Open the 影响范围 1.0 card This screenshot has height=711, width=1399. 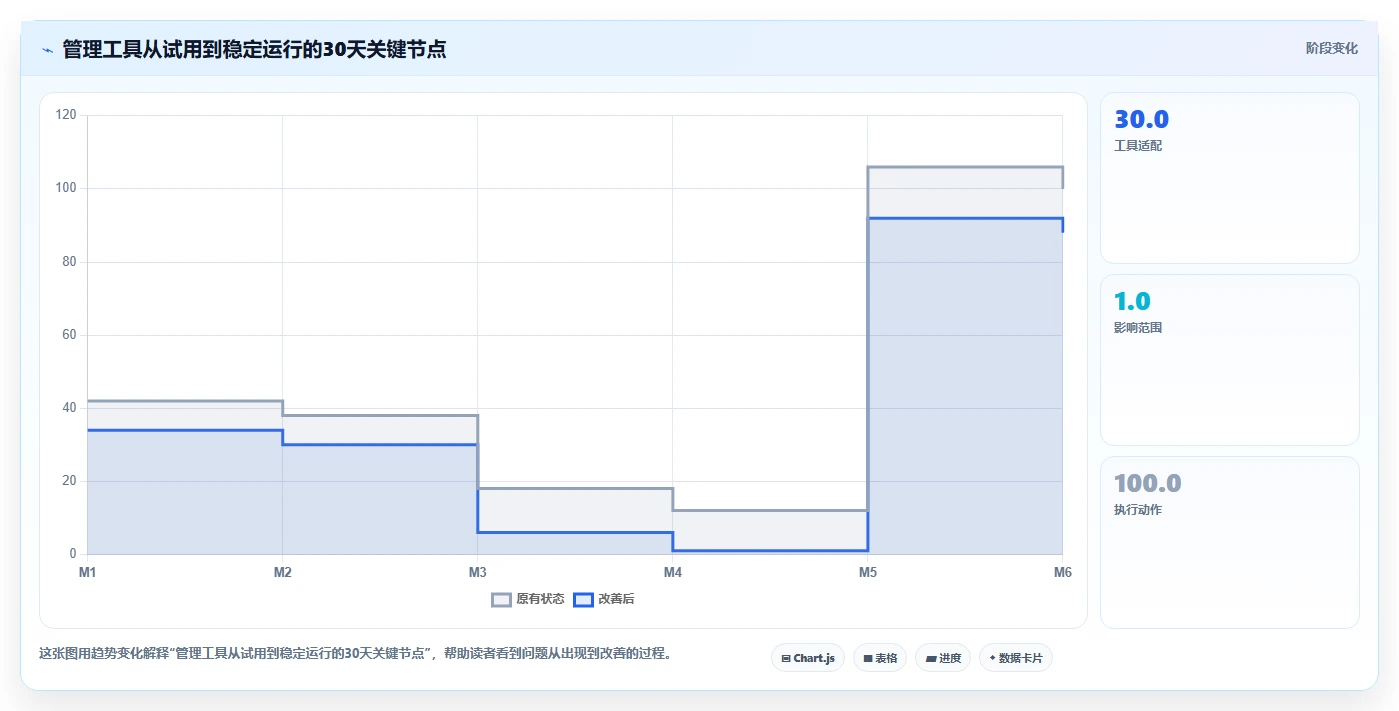click(x=1229, y=360)
